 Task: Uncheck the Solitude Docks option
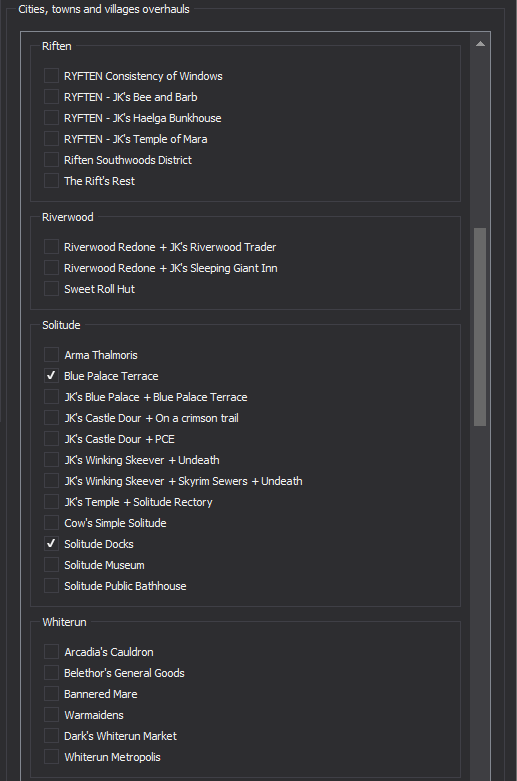[x=51, y=543]
